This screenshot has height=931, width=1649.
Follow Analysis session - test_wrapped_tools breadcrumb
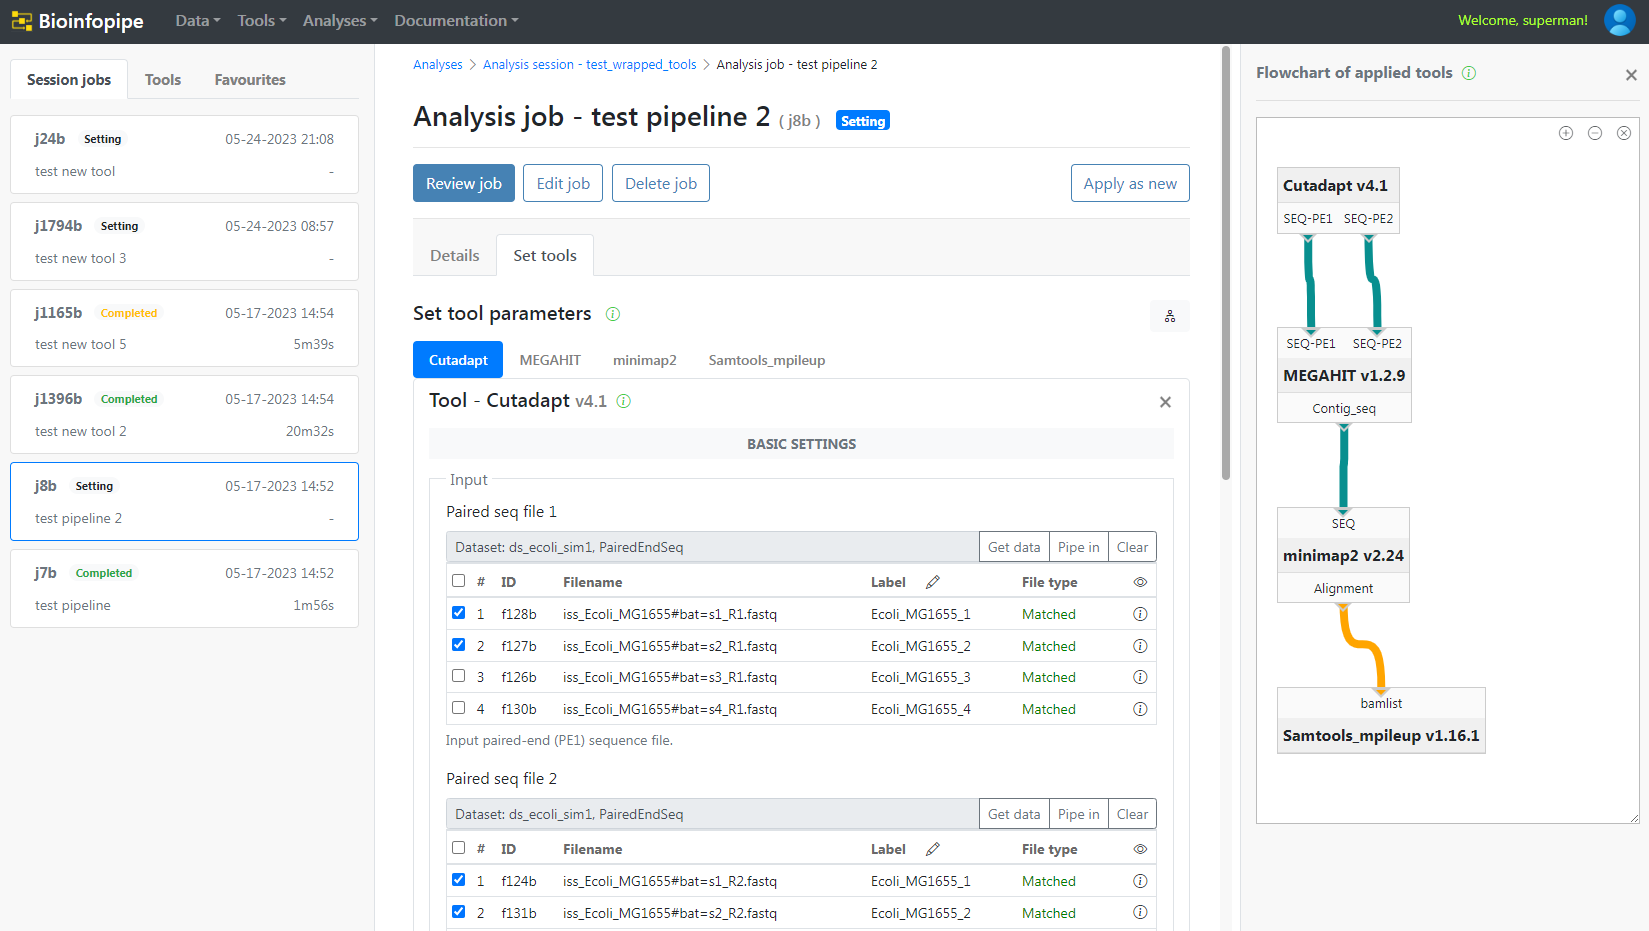click(x=590, y=65)
